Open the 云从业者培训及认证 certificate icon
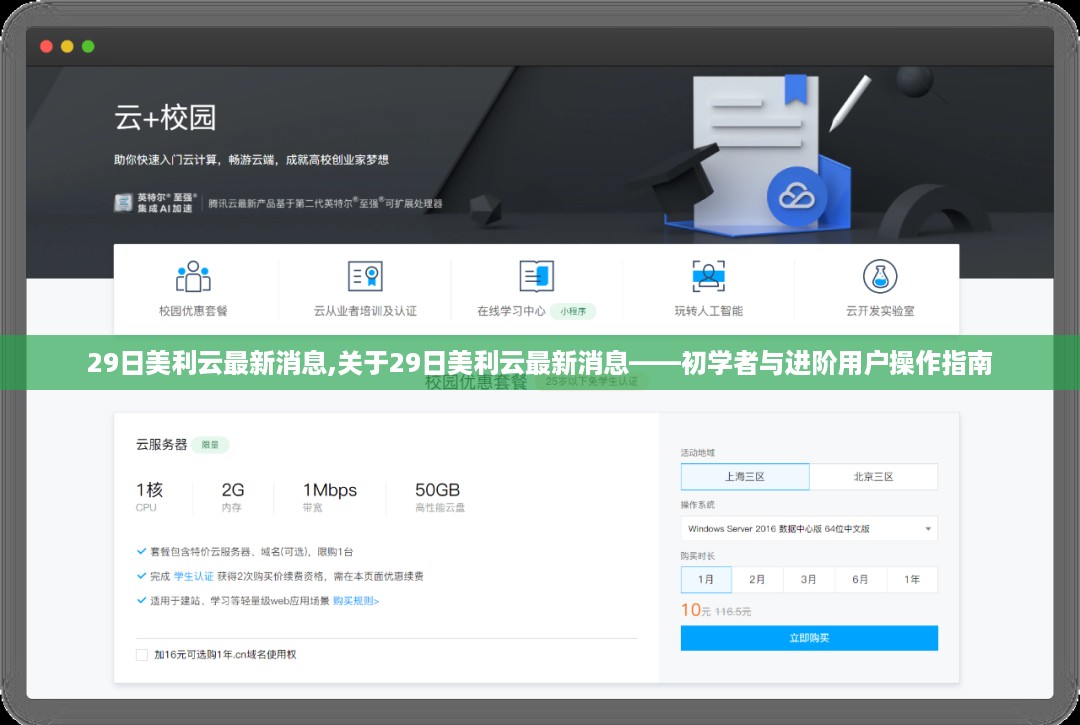 [x=365, y=276]
